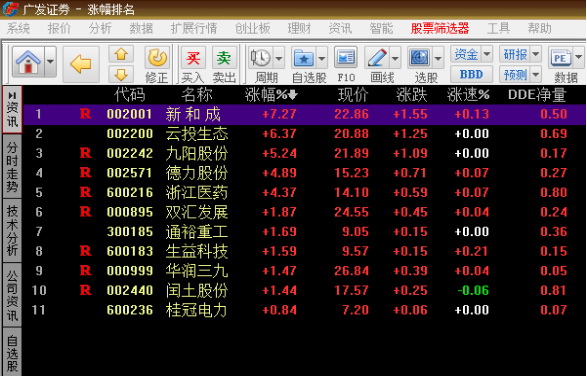The height and width of the screenshot is (376, 587).
Task: Open the PE 数据 icon
Action: (x=560, y=58)
